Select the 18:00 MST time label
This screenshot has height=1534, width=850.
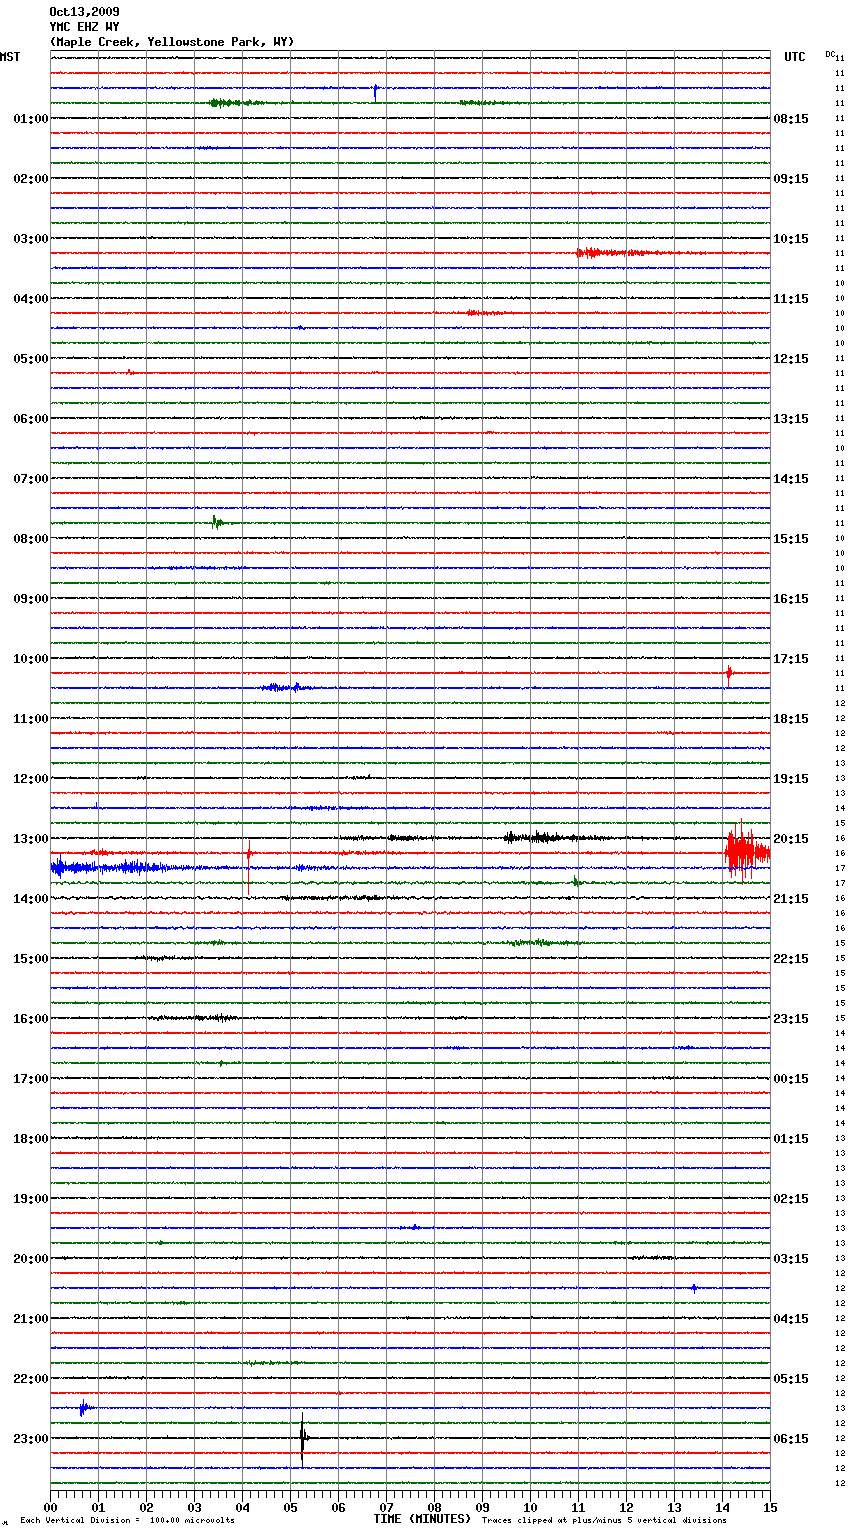tap(31, 1139)
